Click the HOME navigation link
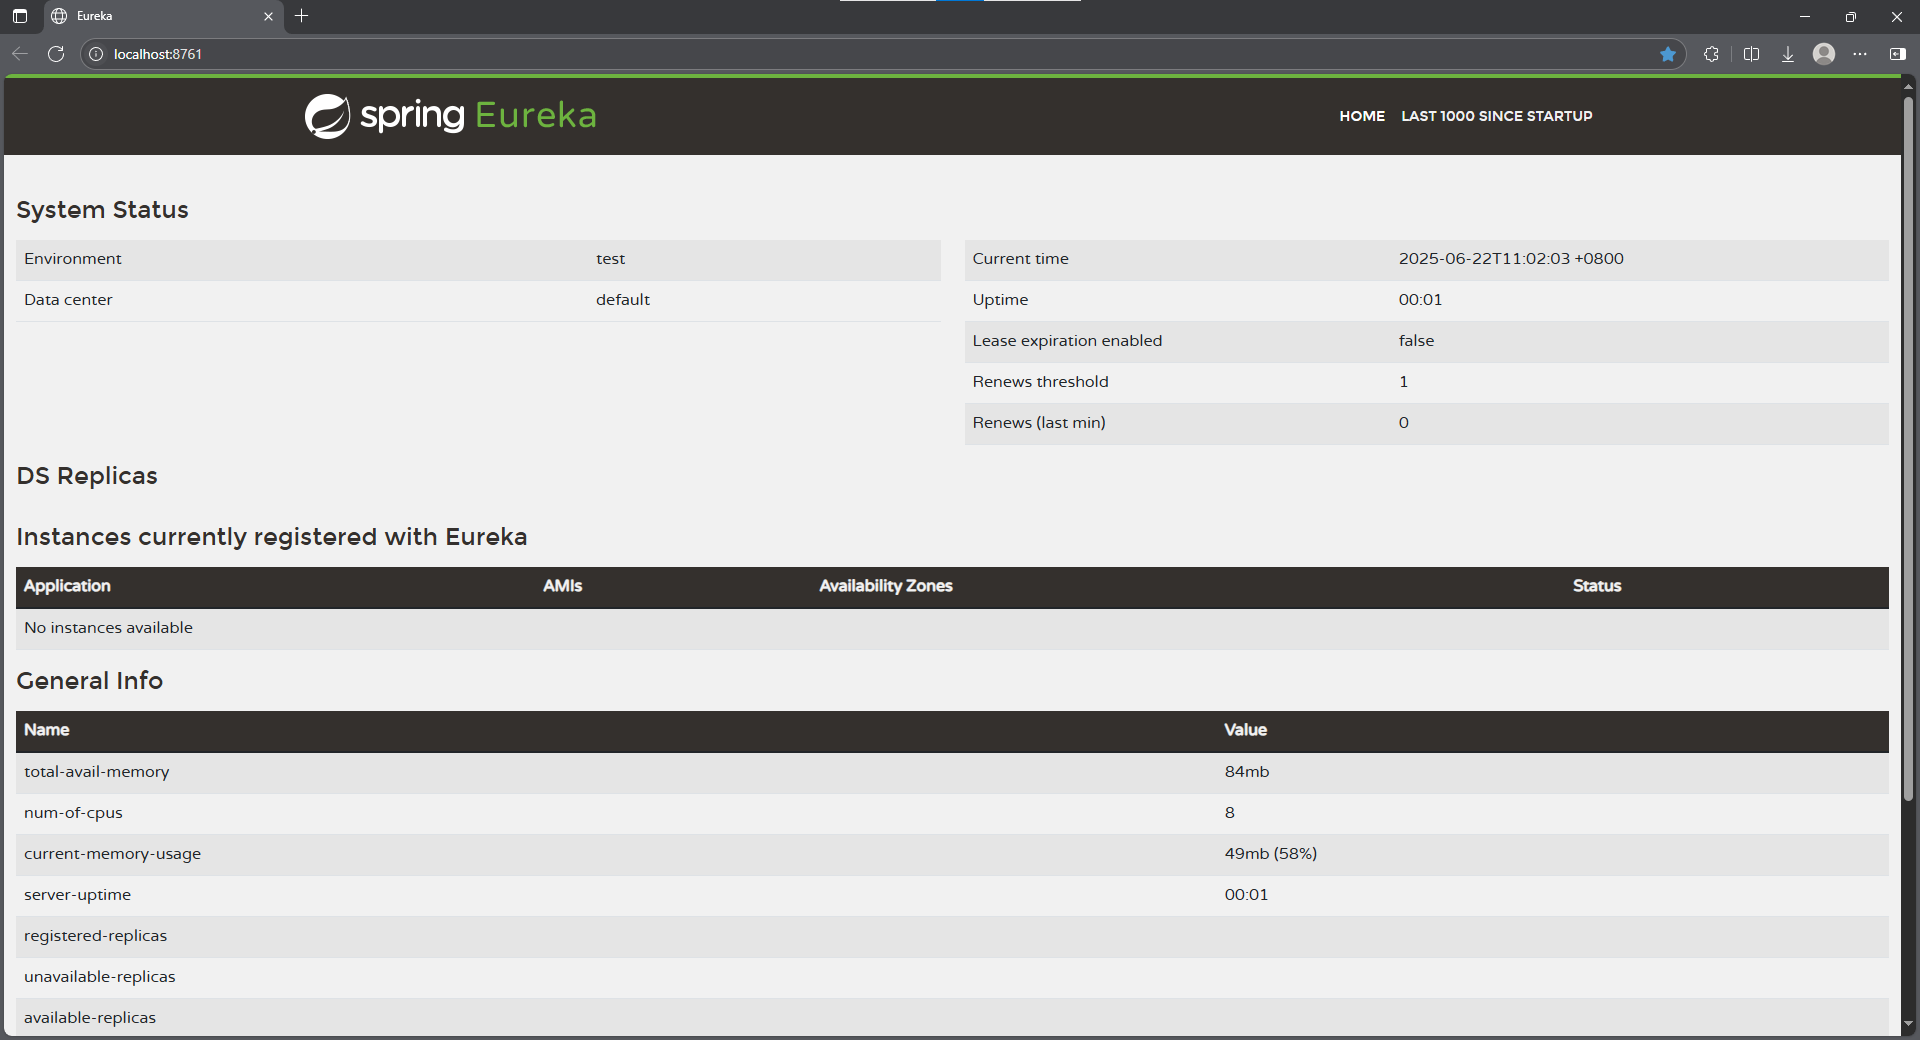Screen dimensions: 1920x1040 [1362, 116]
